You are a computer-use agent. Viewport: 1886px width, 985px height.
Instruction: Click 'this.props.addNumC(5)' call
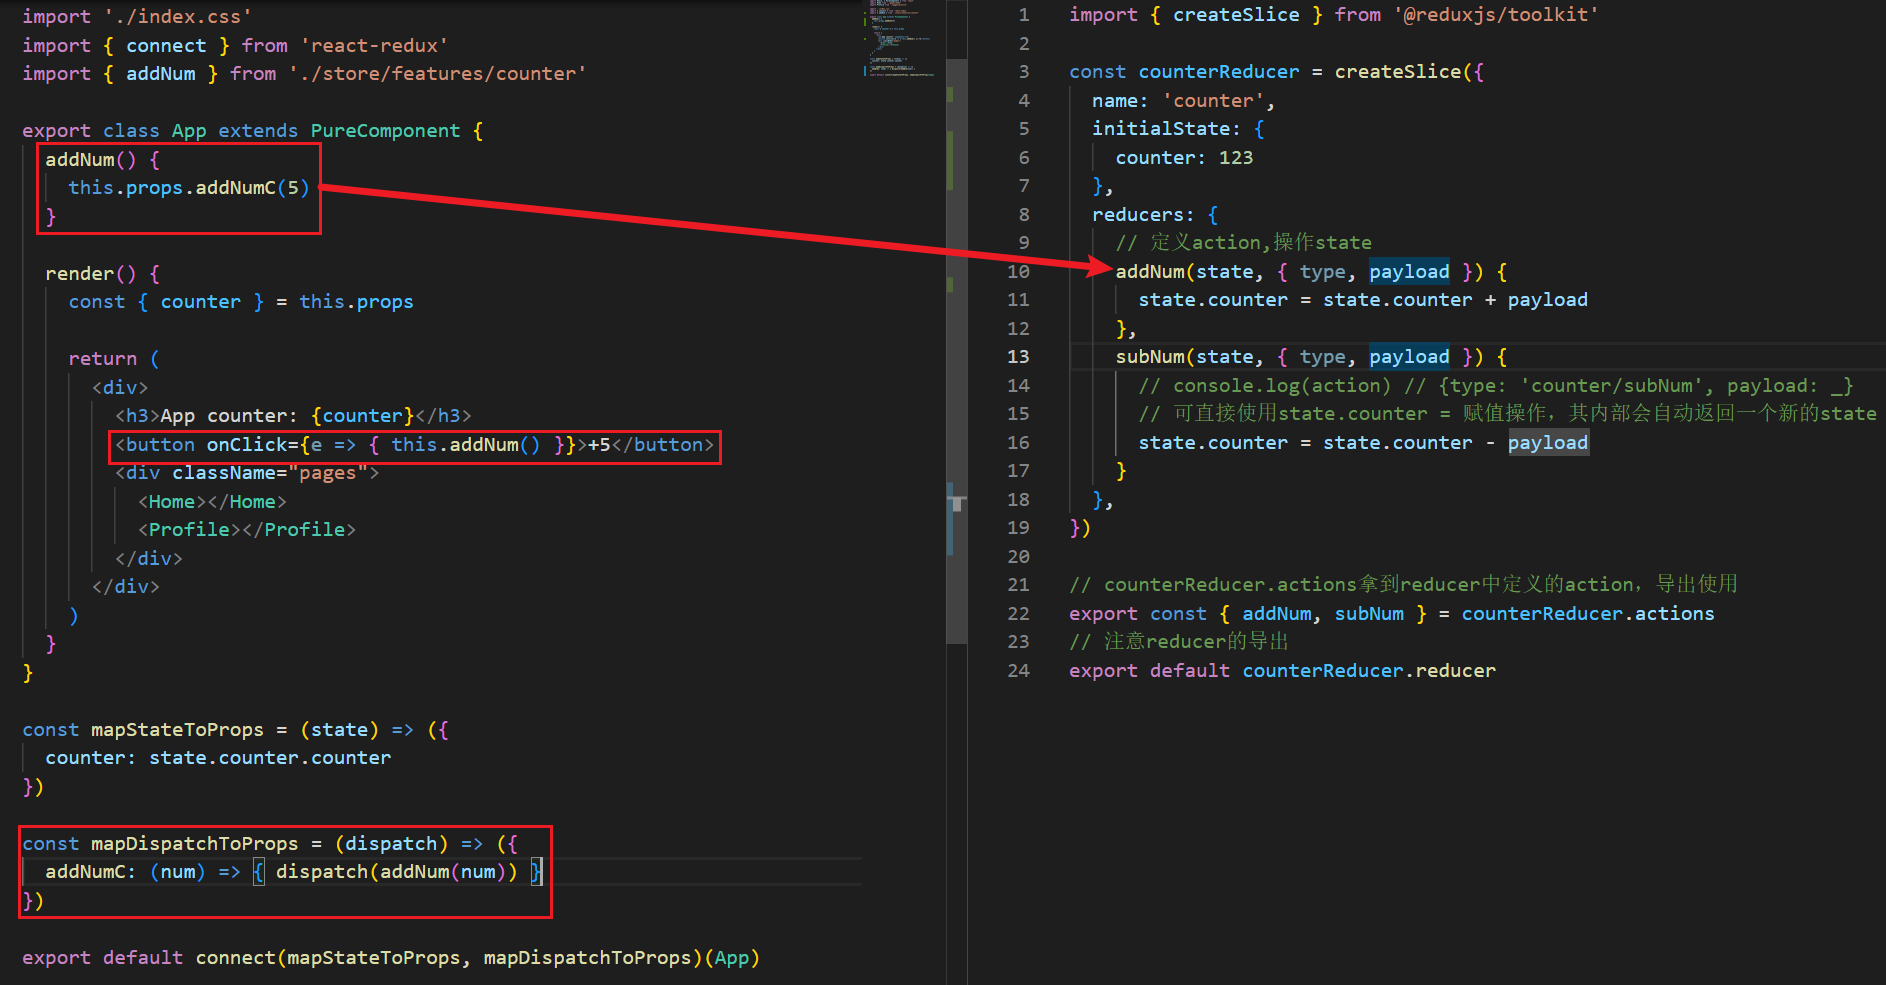(189, 188)
